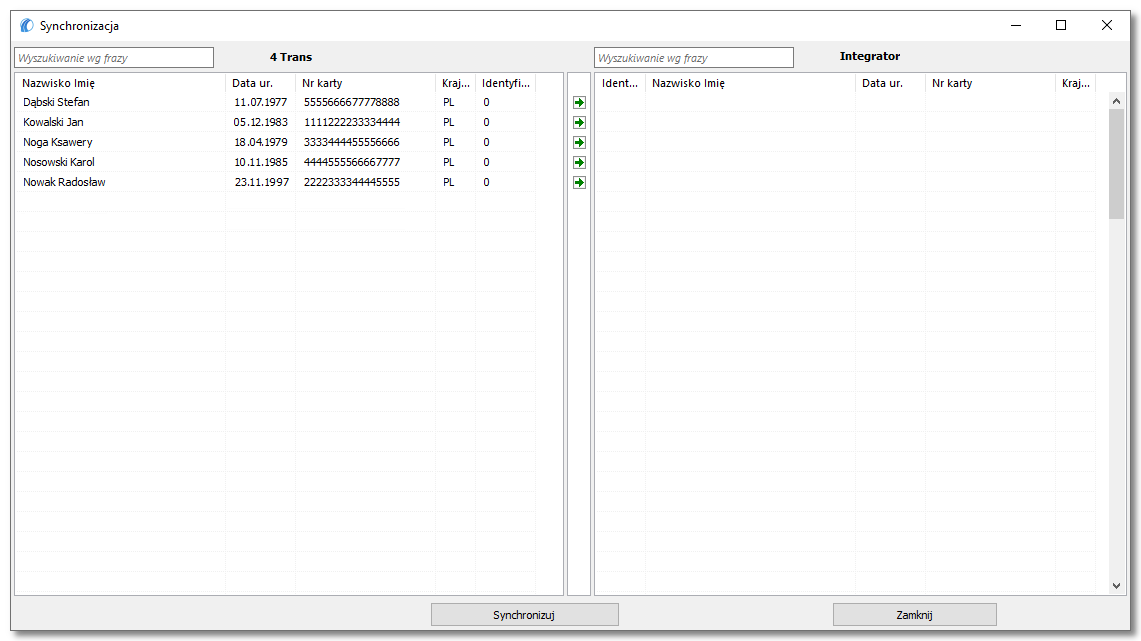
Task: Sort 4 Trans list by Data ur. header
Action: (261, 83)
